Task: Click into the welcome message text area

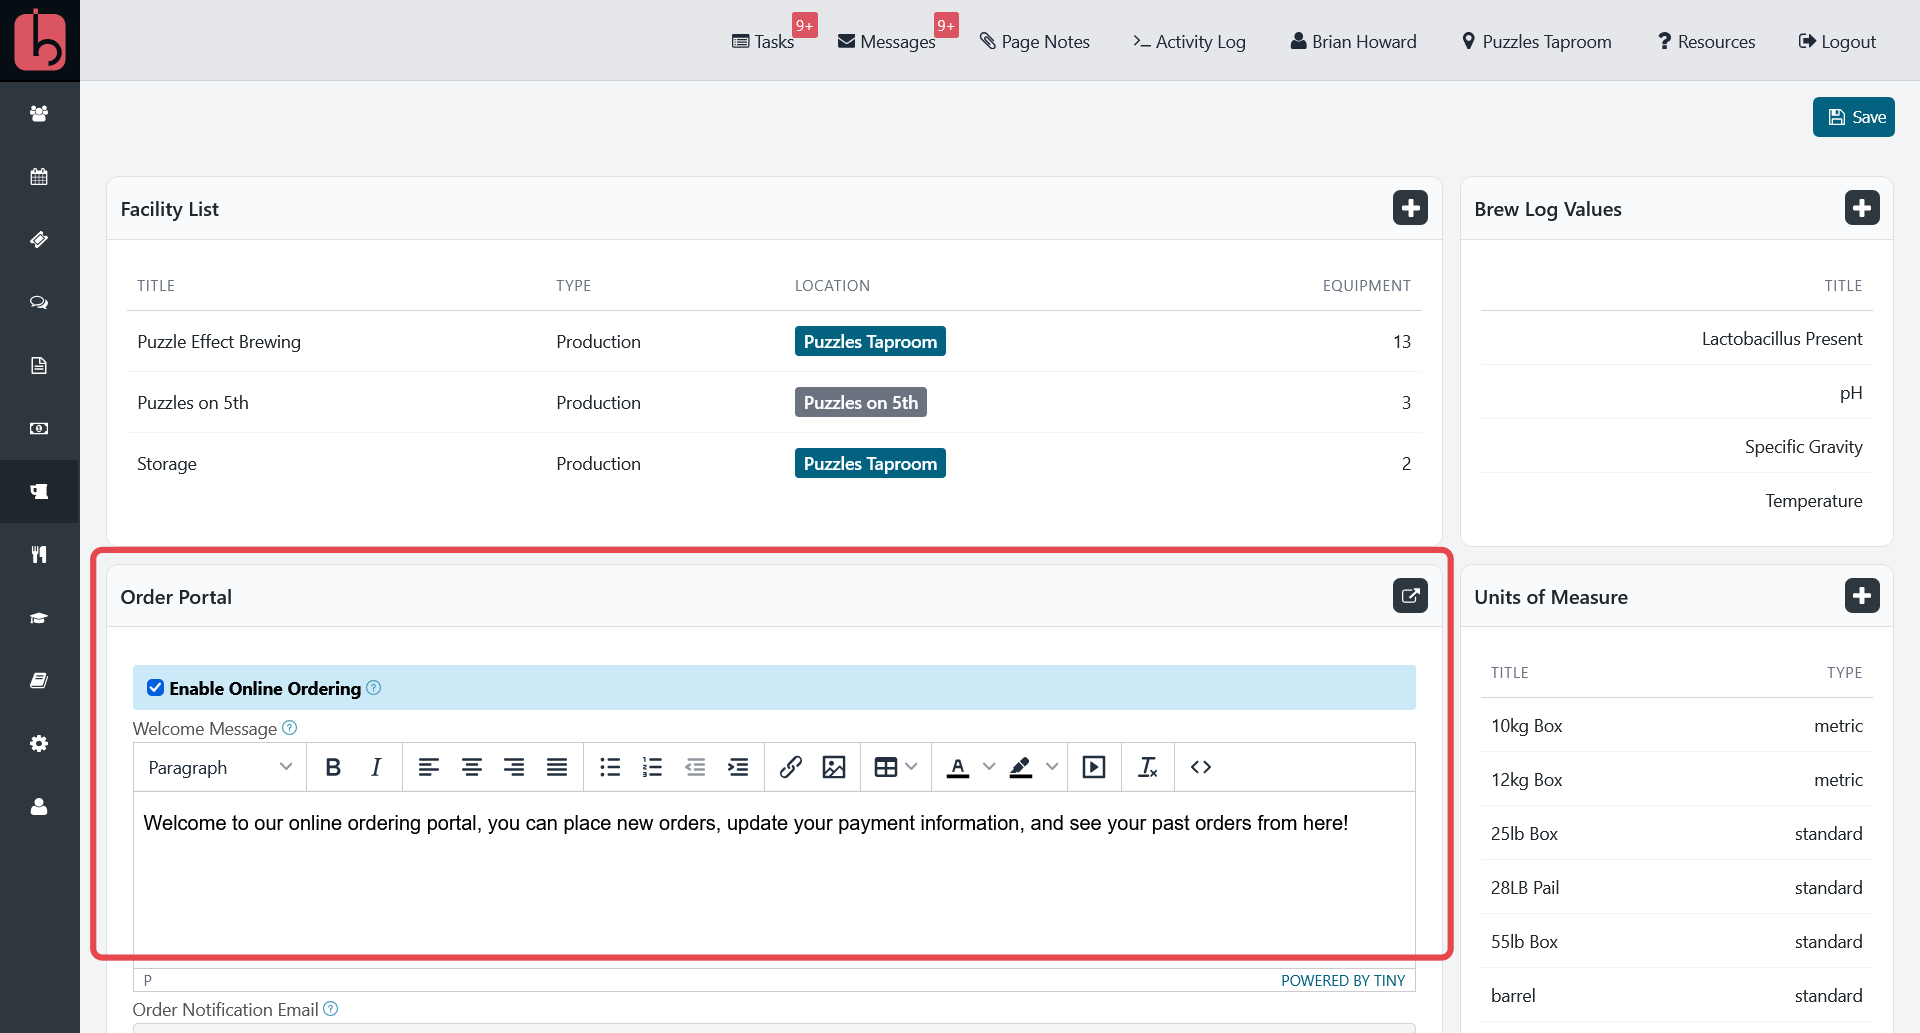Action: pos(774,879)
